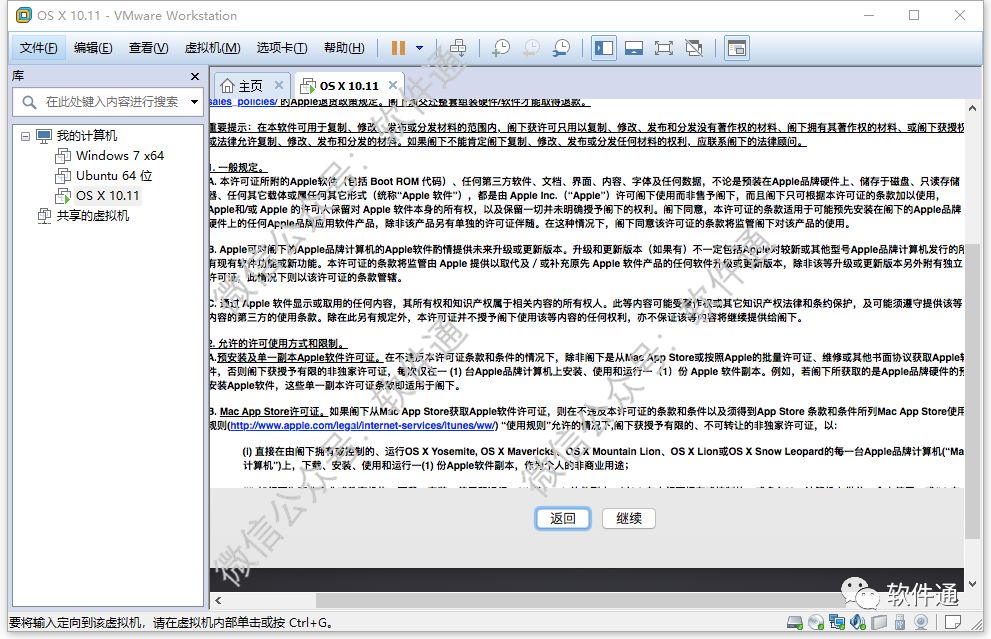Click the CD/DVD drive status icon
Viewport: 991px width, 639px height.
click(816, 623)
